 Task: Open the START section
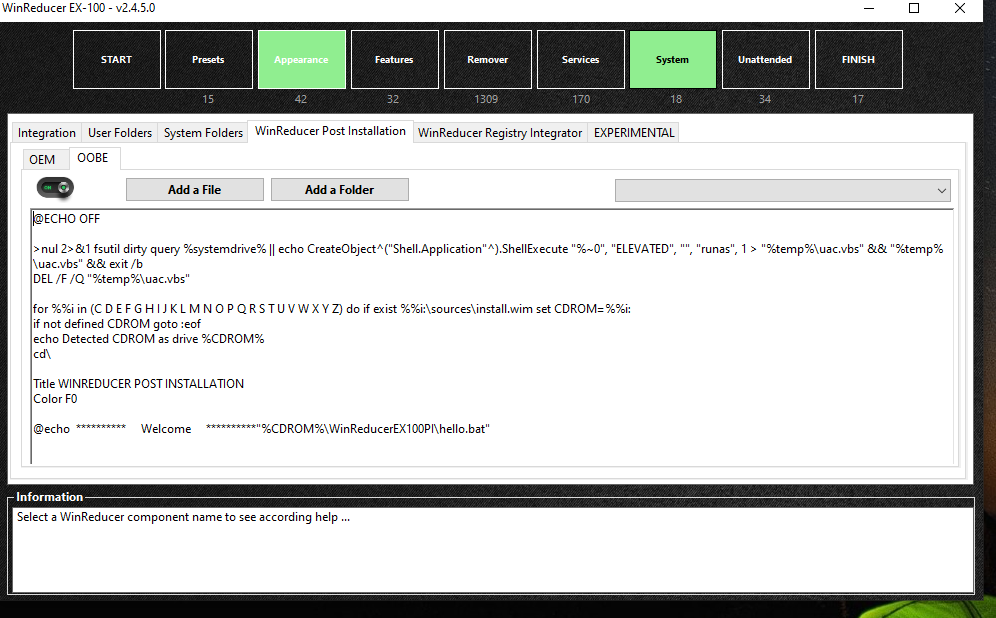pyautogui.click(x=117, y=60)
